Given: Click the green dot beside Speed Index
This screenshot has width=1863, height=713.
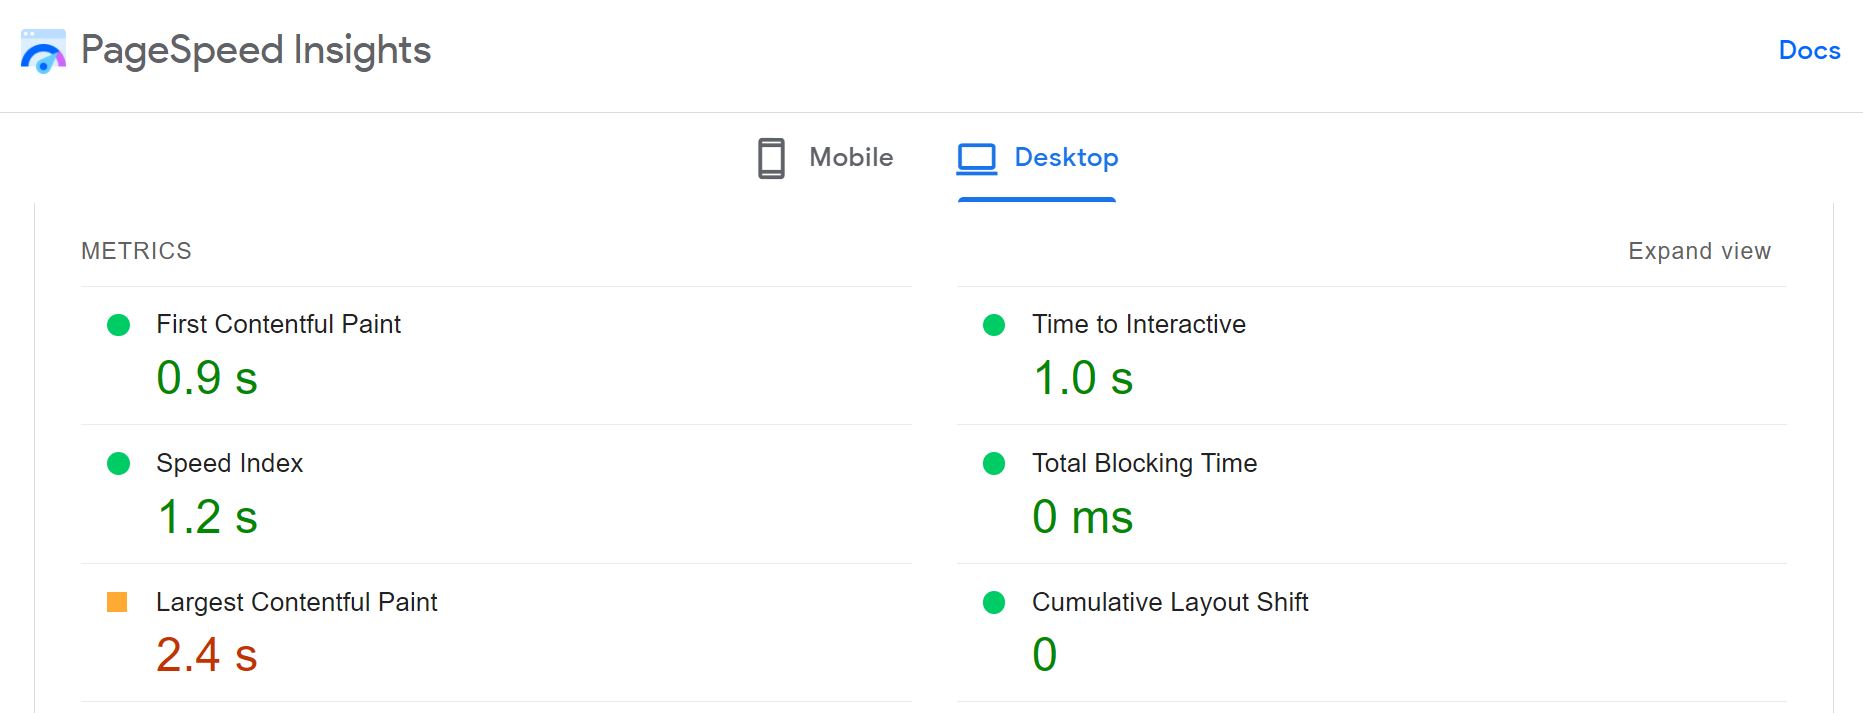Looking at the screenshot, I should (x=119, y=464).
